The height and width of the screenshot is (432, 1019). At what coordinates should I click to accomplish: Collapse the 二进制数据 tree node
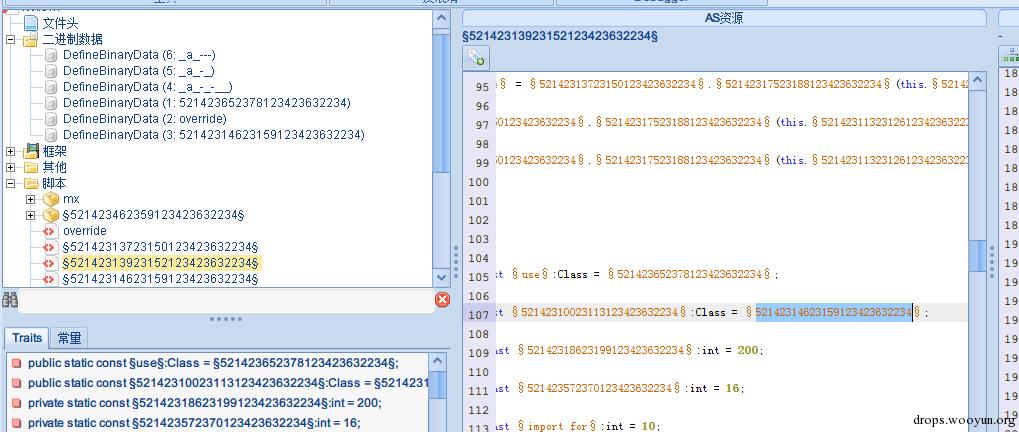point(10,40)
